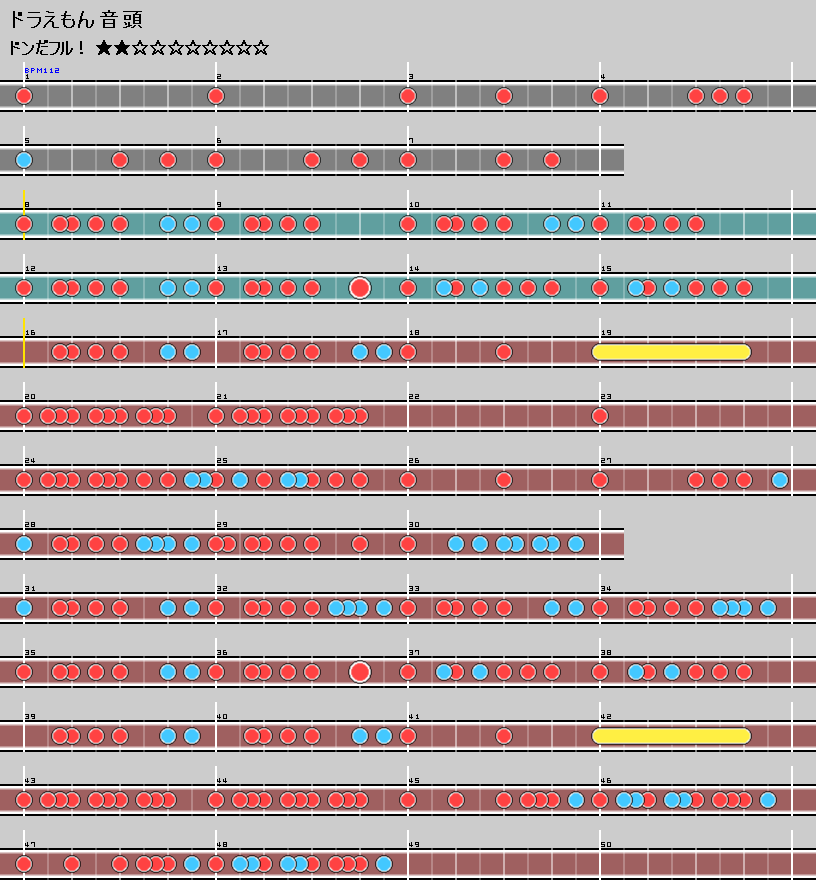Select the red note starting measure 7

click(x=408, y=160)
